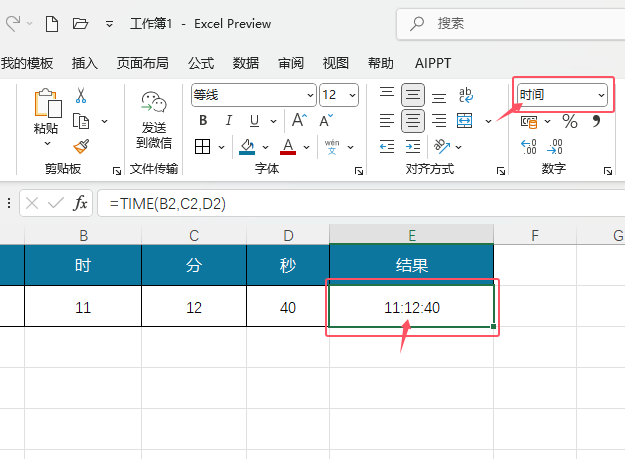This screenshot has width=625, height=459.
Task: Increase decimal places icon
Action: 529,147
